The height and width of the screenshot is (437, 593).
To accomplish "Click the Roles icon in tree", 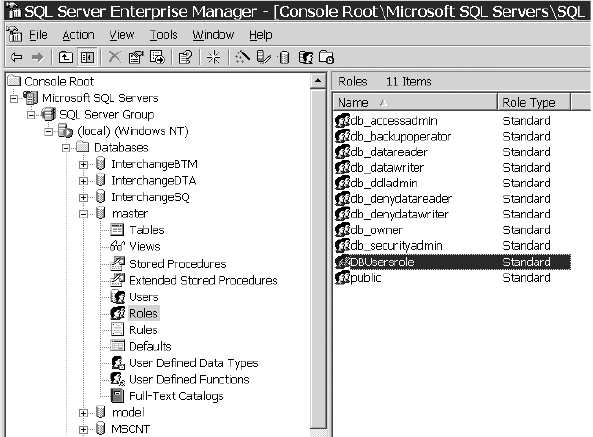I will point(118,313).
